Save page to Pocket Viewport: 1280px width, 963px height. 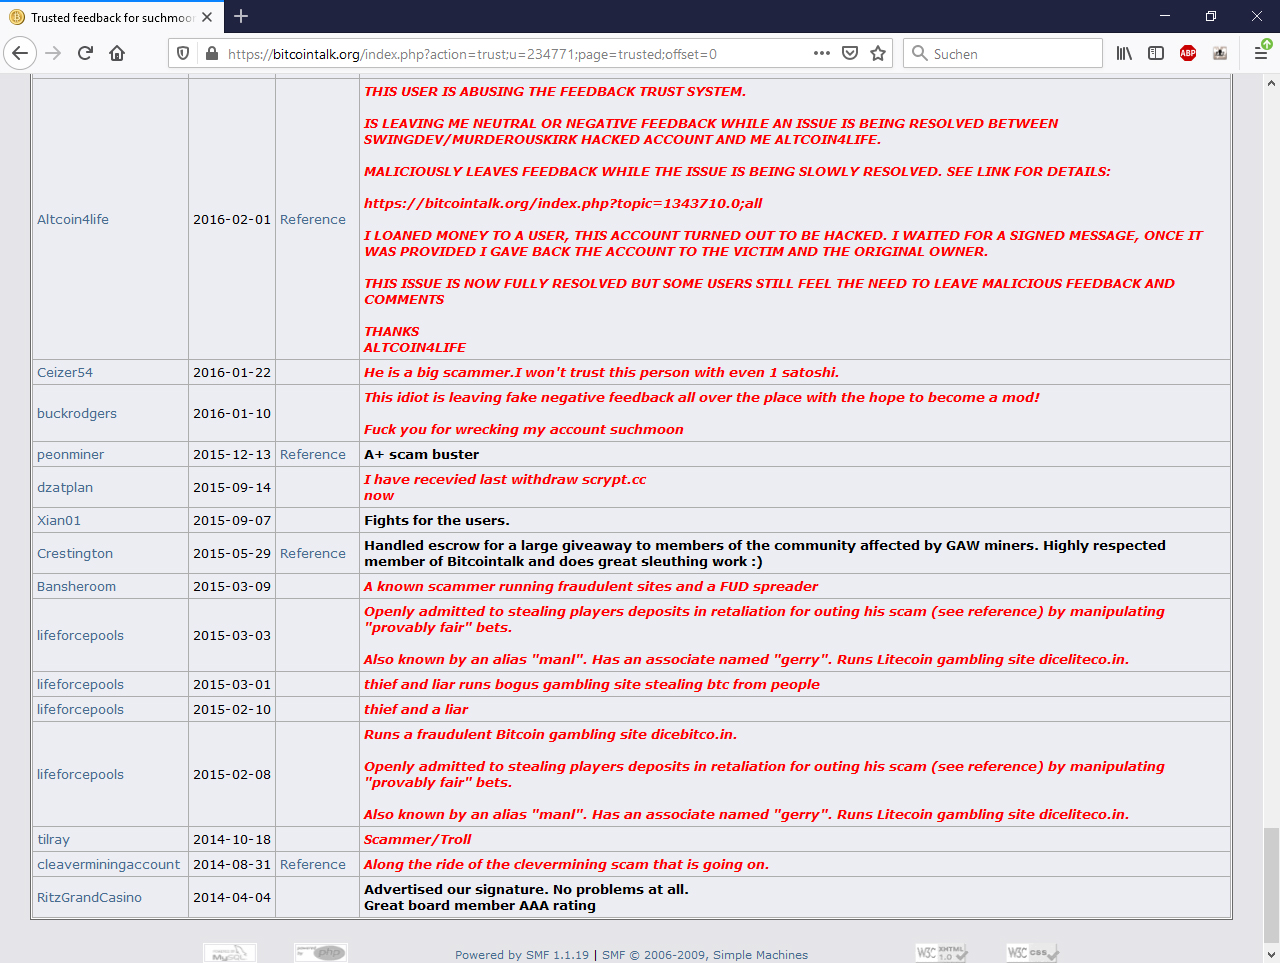pyautogui.click(x=850, y=53)
